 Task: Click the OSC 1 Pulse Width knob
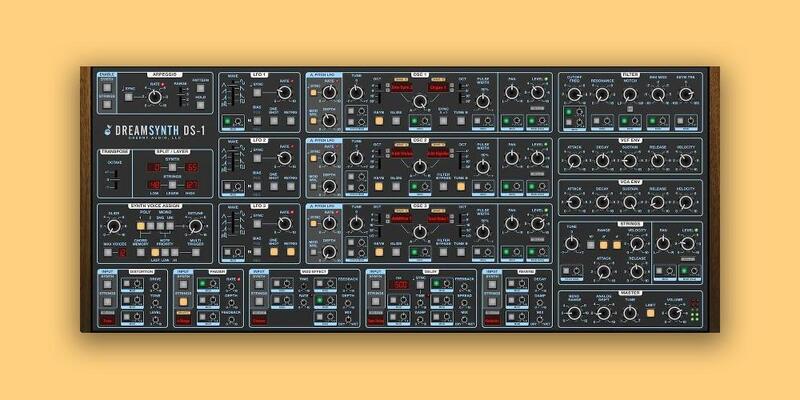[483, 101]
